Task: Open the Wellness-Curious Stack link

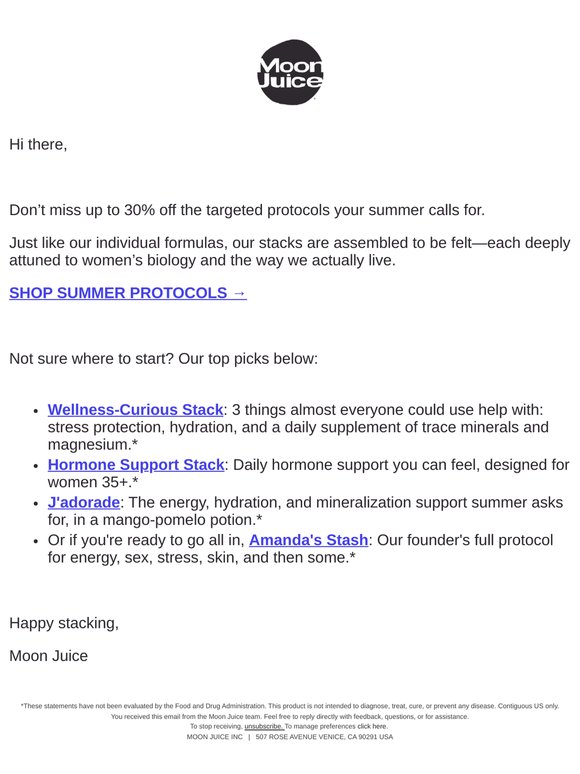Action: click(x=135, y=410)
